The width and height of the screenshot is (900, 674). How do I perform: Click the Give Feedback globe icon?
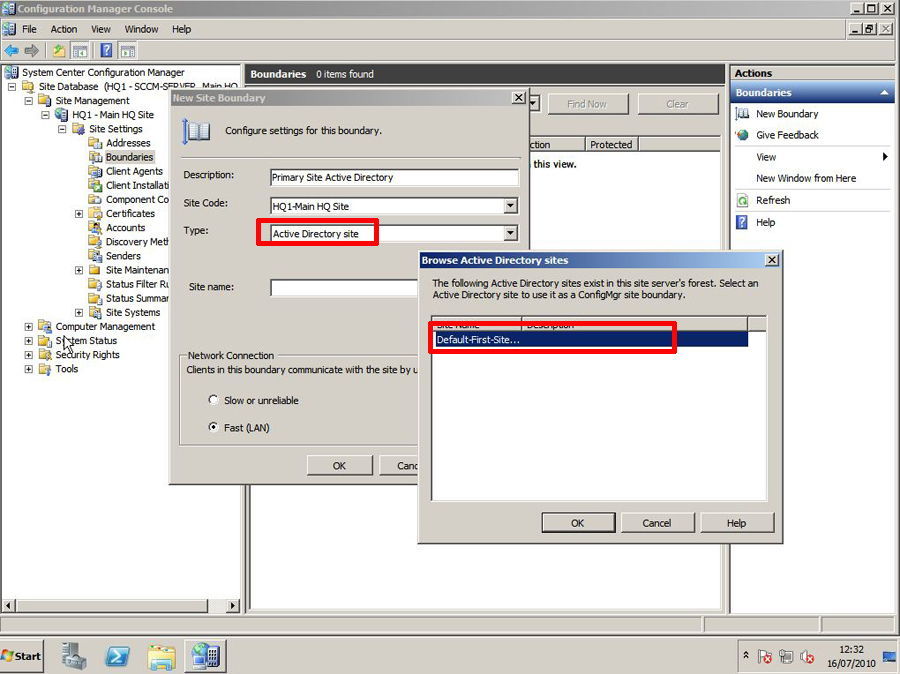[x=742, y=135]
